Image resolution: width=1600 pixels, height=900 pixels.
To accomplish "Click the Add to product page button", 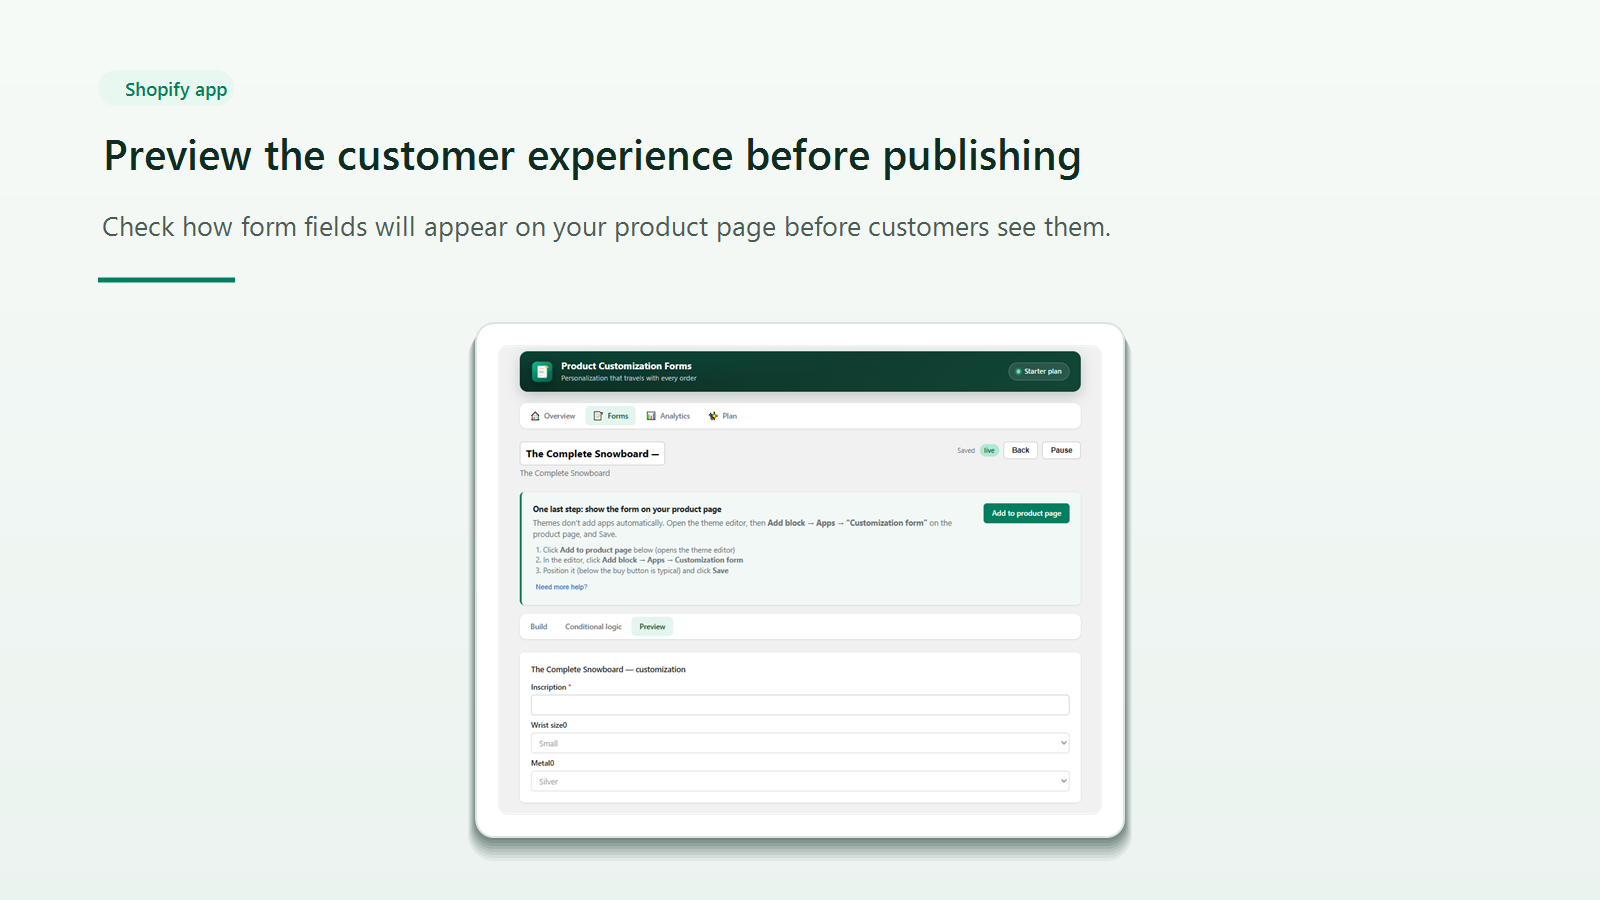I will coord(1026,513).
